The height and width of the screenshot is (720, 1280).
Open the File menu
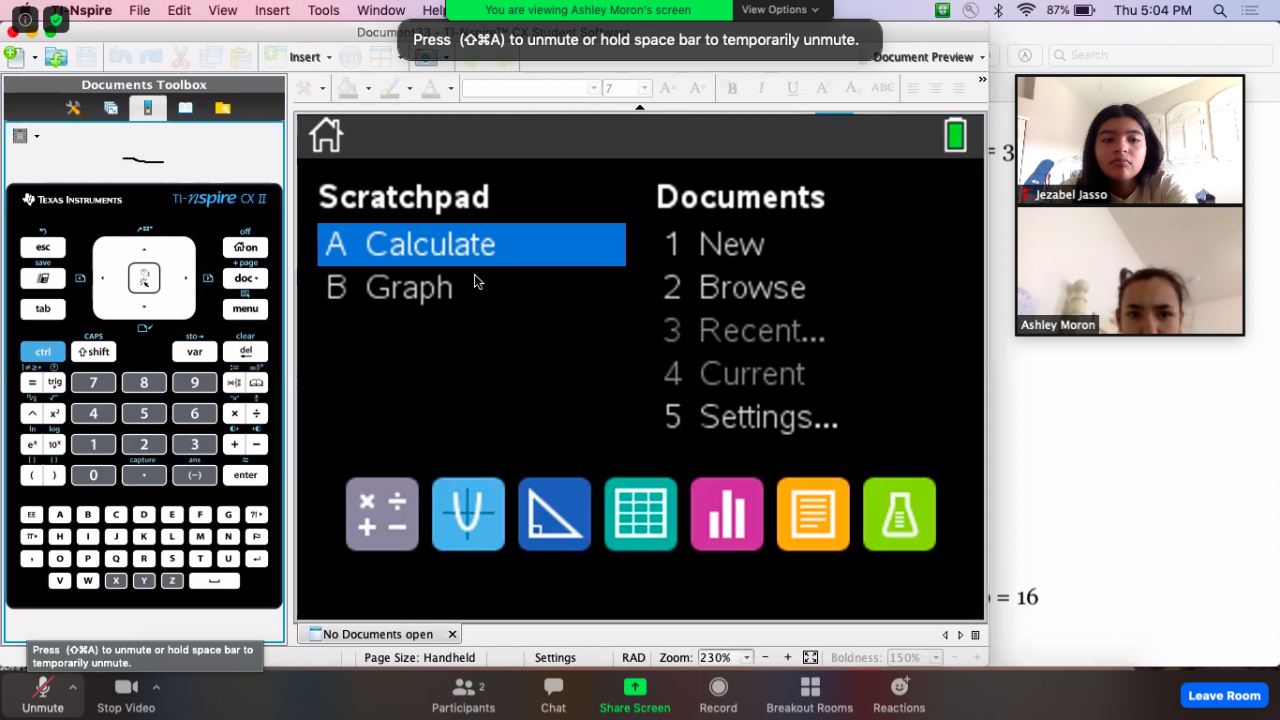point(140,10)
